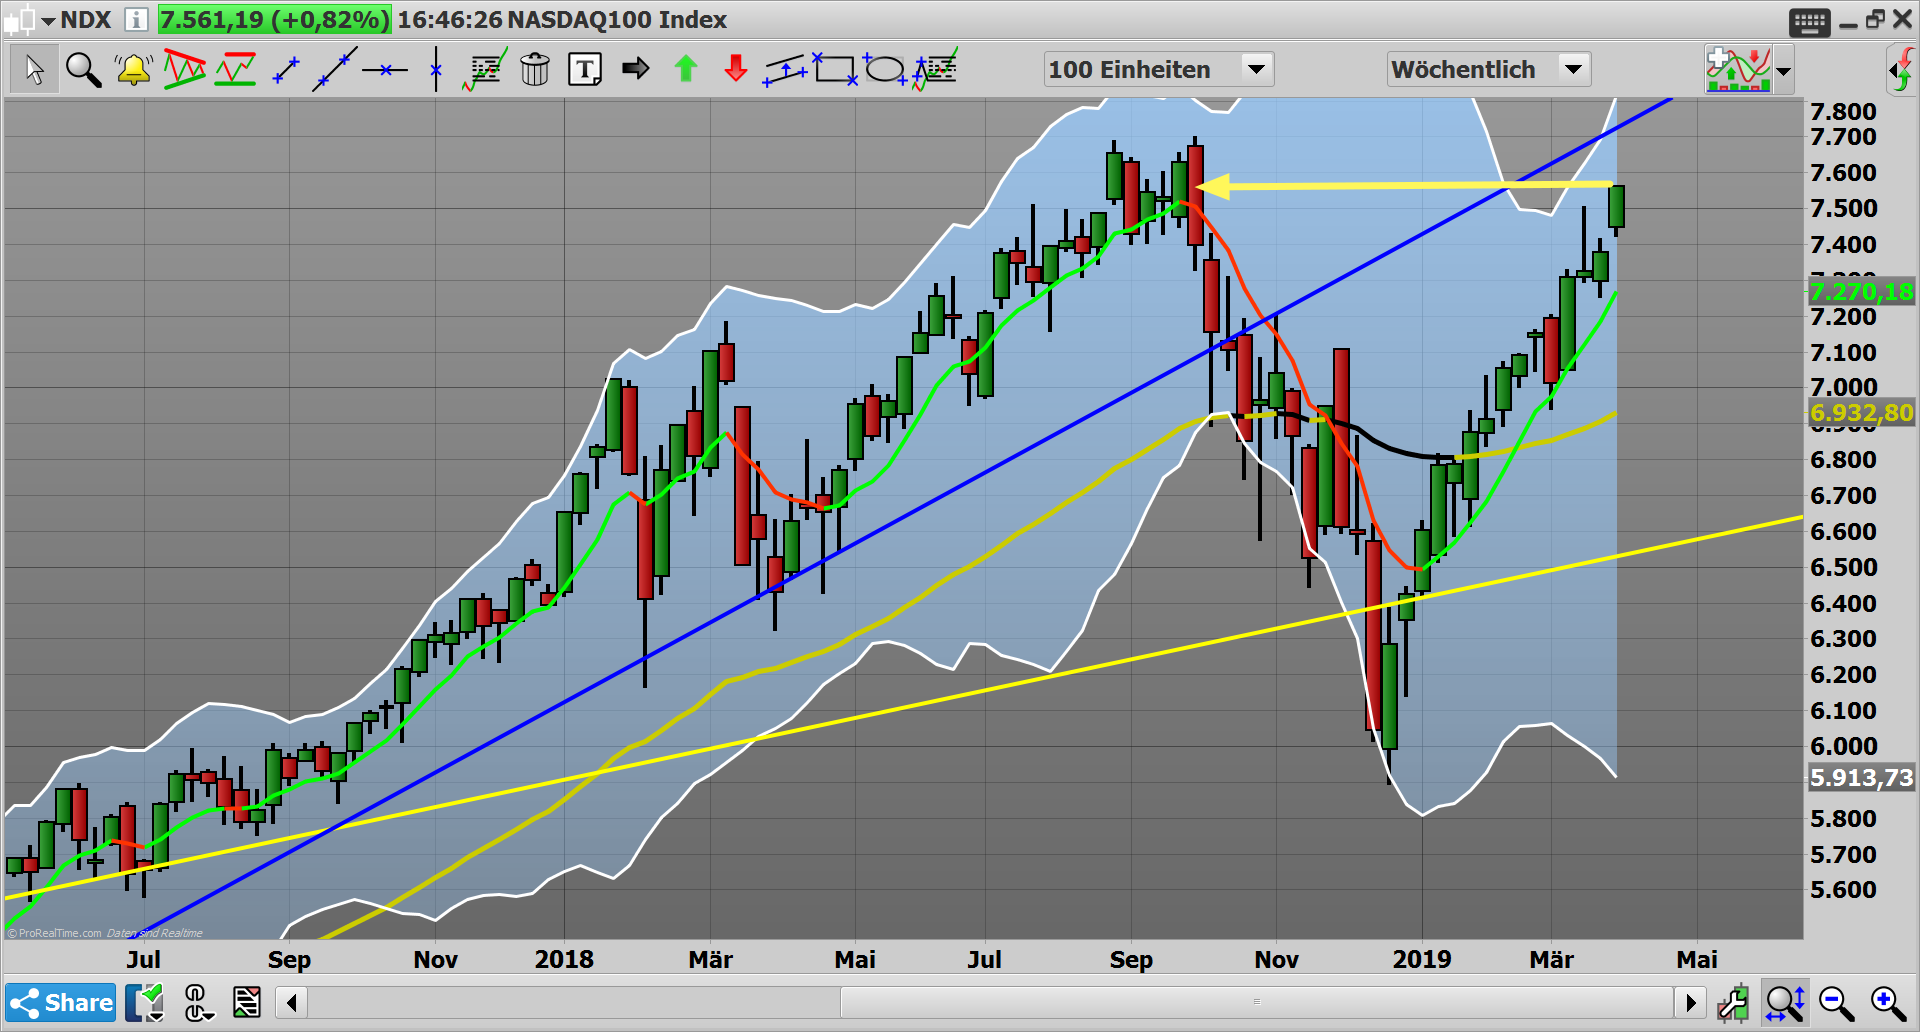Draw a rectangle on the chart
Viewport: 1920px width, 1032px height.
[x=835, y=69]
